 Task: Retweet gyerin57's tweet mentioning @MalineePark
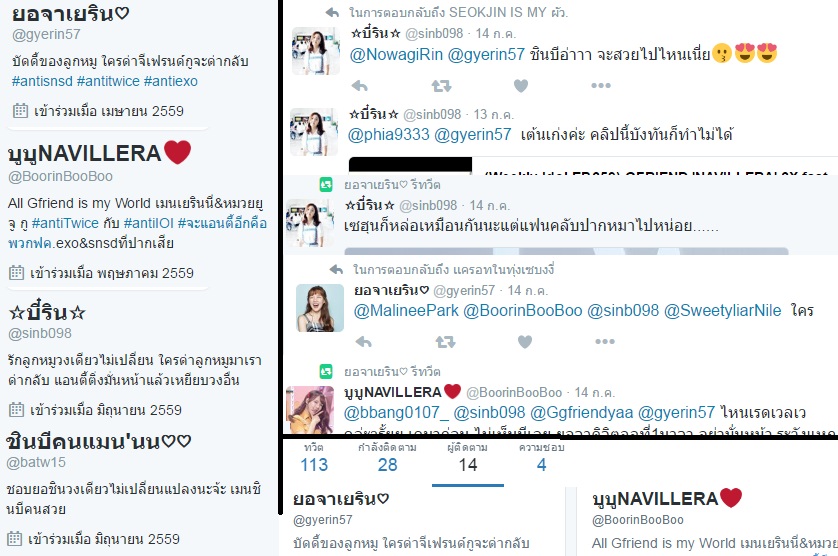pyautogui.click(x=445, y=342)
